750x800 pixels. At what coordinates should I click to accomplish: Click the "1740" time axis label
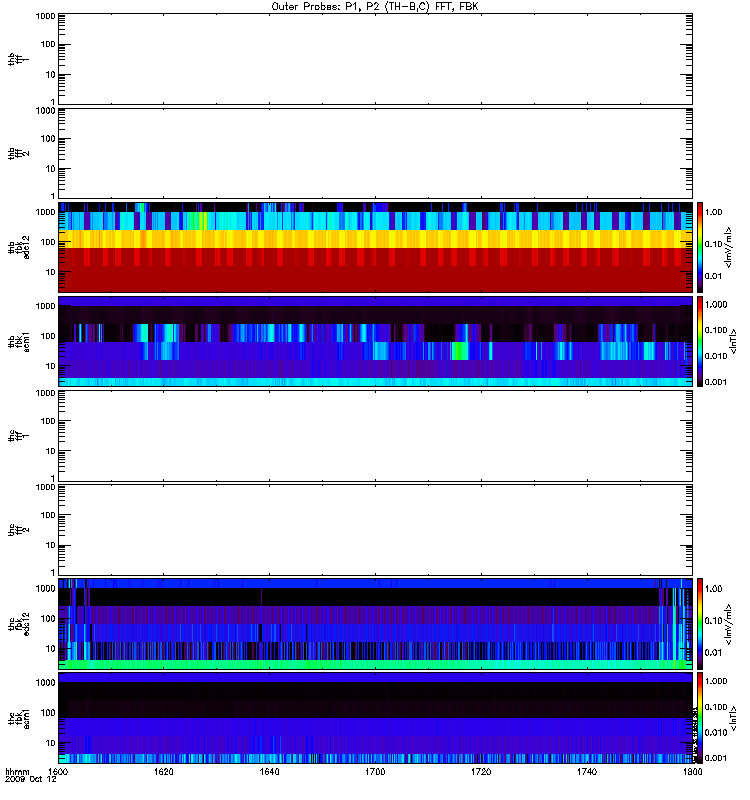587,771
